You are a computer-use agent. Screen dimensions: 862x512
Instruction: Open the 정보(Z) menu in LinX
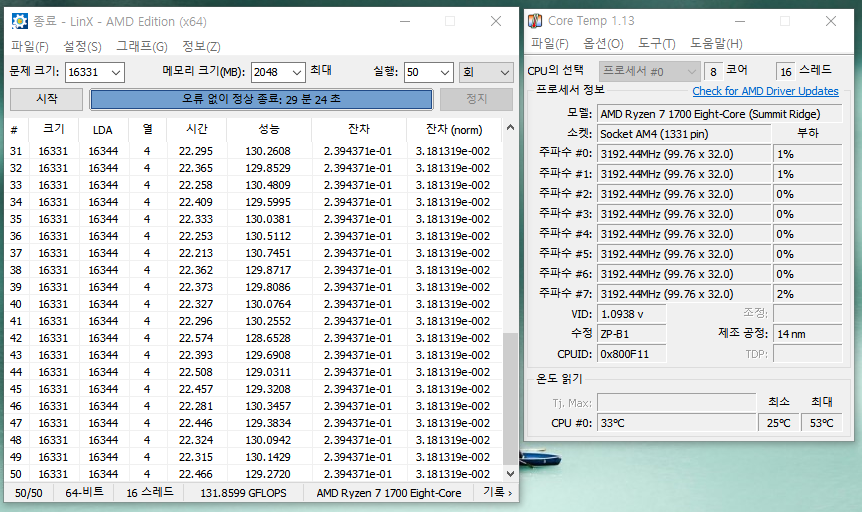pyautogui.click(x=201, y=47)
